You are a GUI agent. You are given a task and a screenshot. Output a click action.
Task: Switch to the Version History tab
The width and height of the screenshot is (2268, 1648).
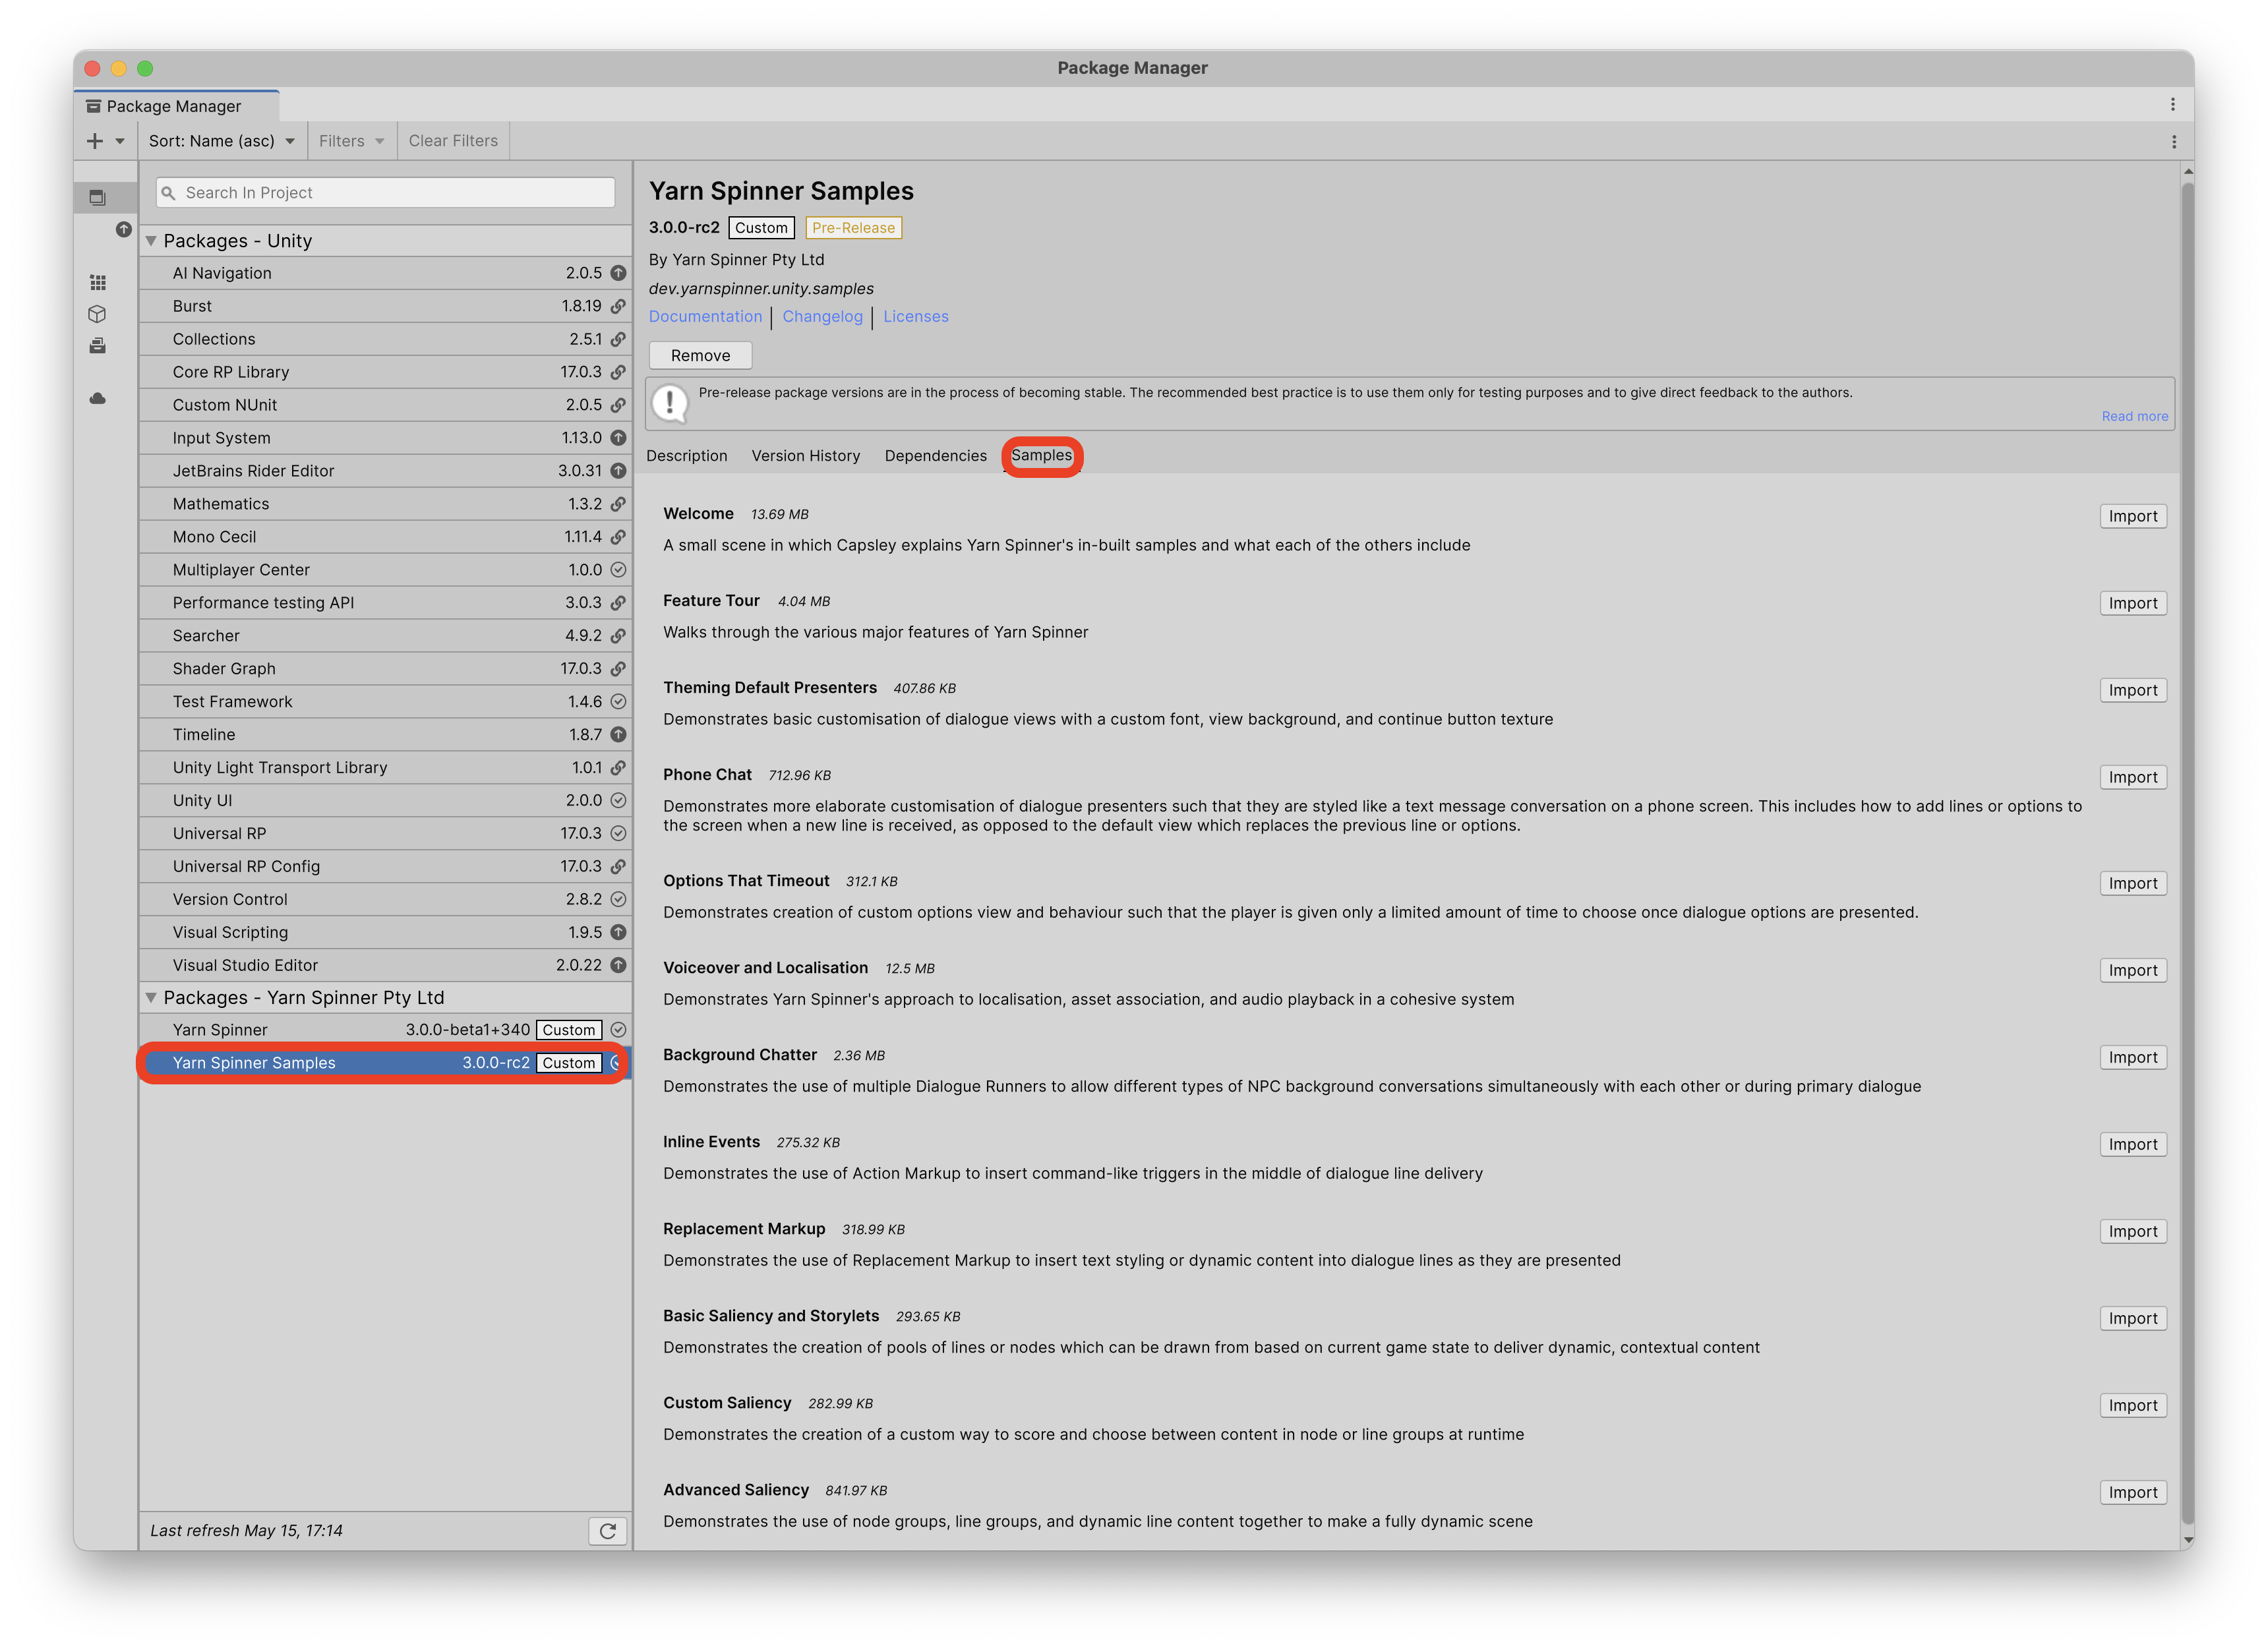click(805, 456)
